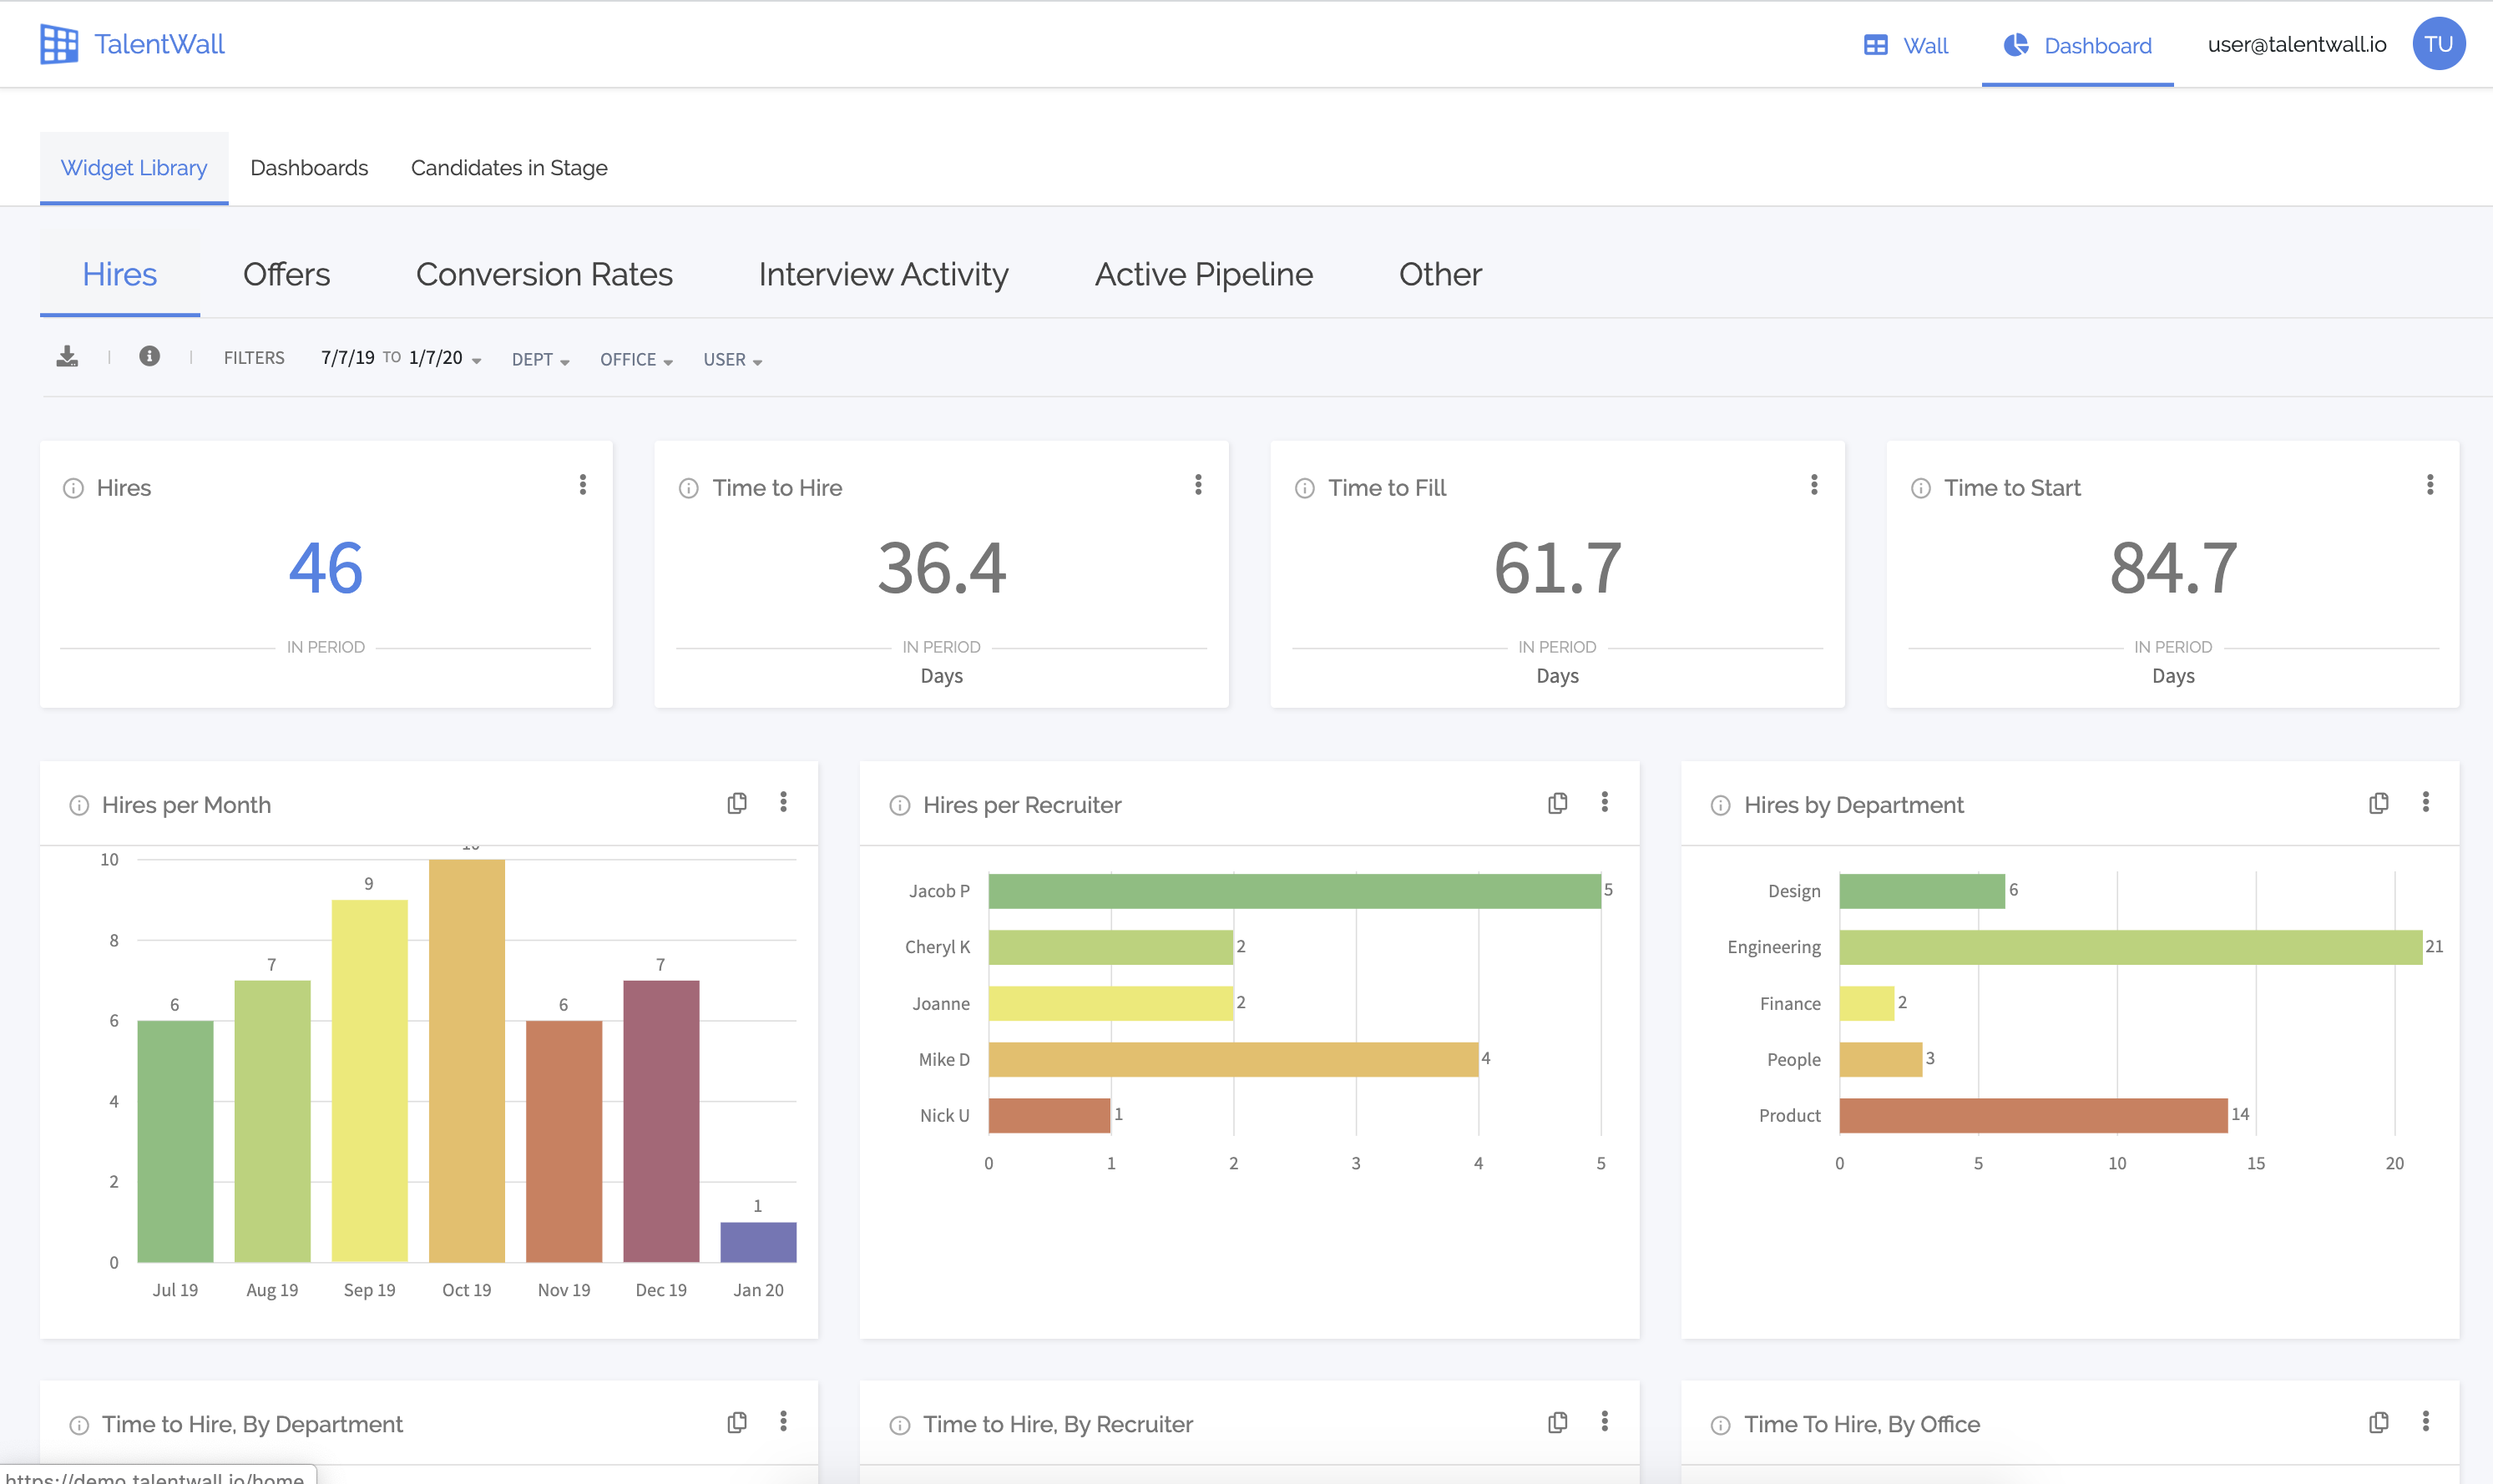Open Hires per Recruiter three-dot menu
2493x1484 pixels.
1604,803
